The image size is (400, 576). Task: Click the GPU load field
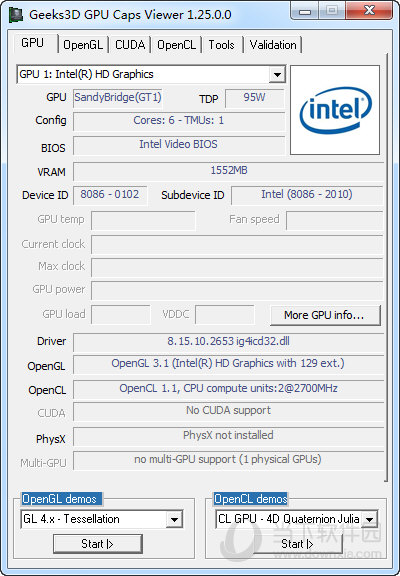(x=121, y=314)
